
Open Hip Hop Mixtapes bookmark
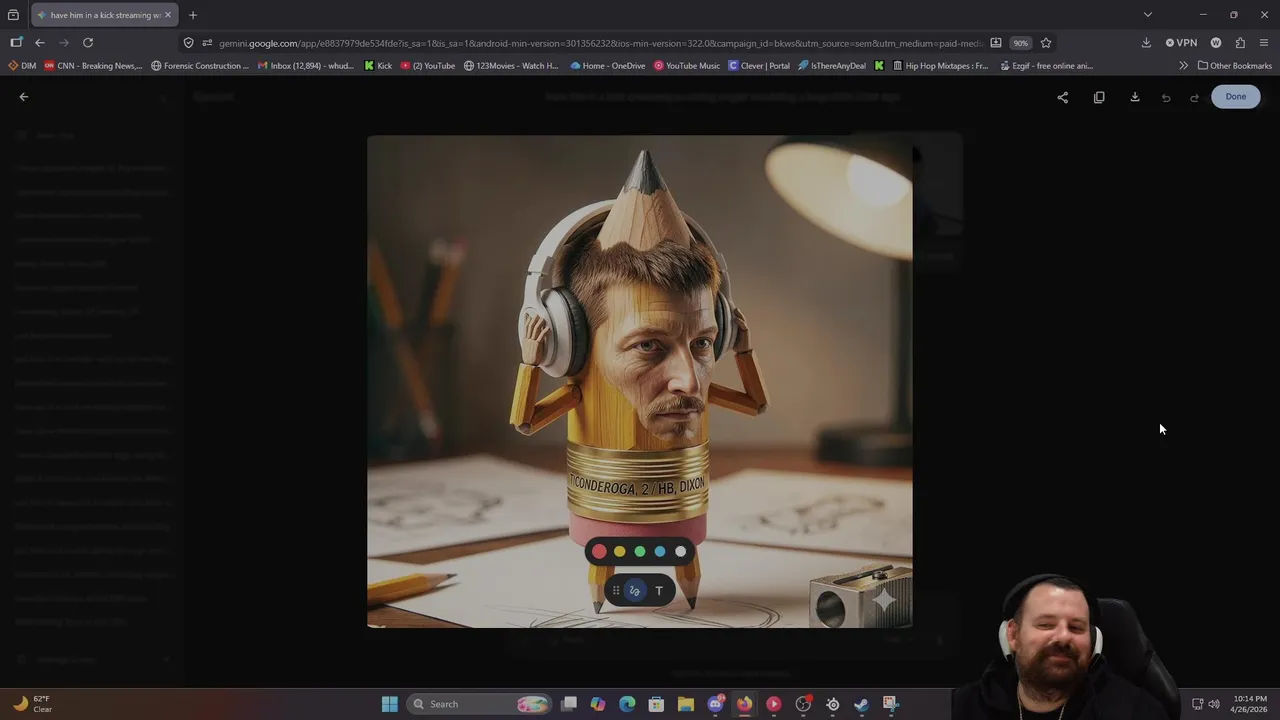click(940, 66)
